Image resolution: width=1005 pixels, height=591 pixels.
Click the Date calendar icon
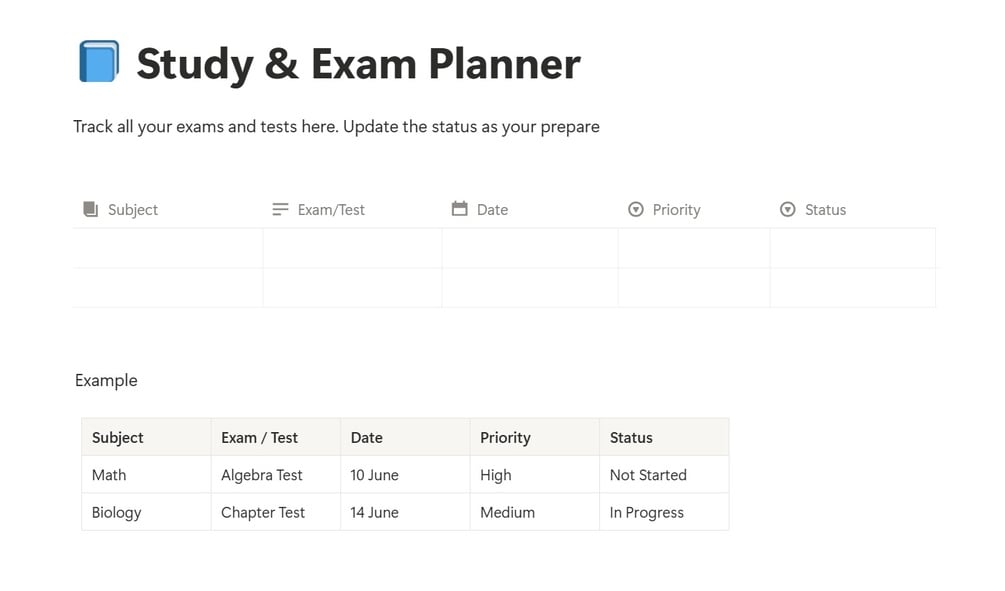[460, 209]
